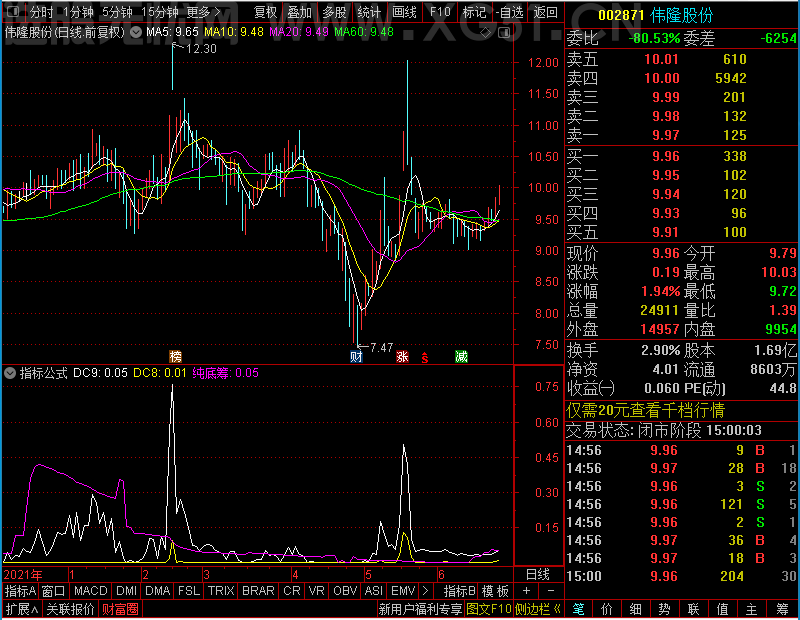Select the 值 value tab
The width and height of the screenshot is (800, 620).
tap(722, 609)
